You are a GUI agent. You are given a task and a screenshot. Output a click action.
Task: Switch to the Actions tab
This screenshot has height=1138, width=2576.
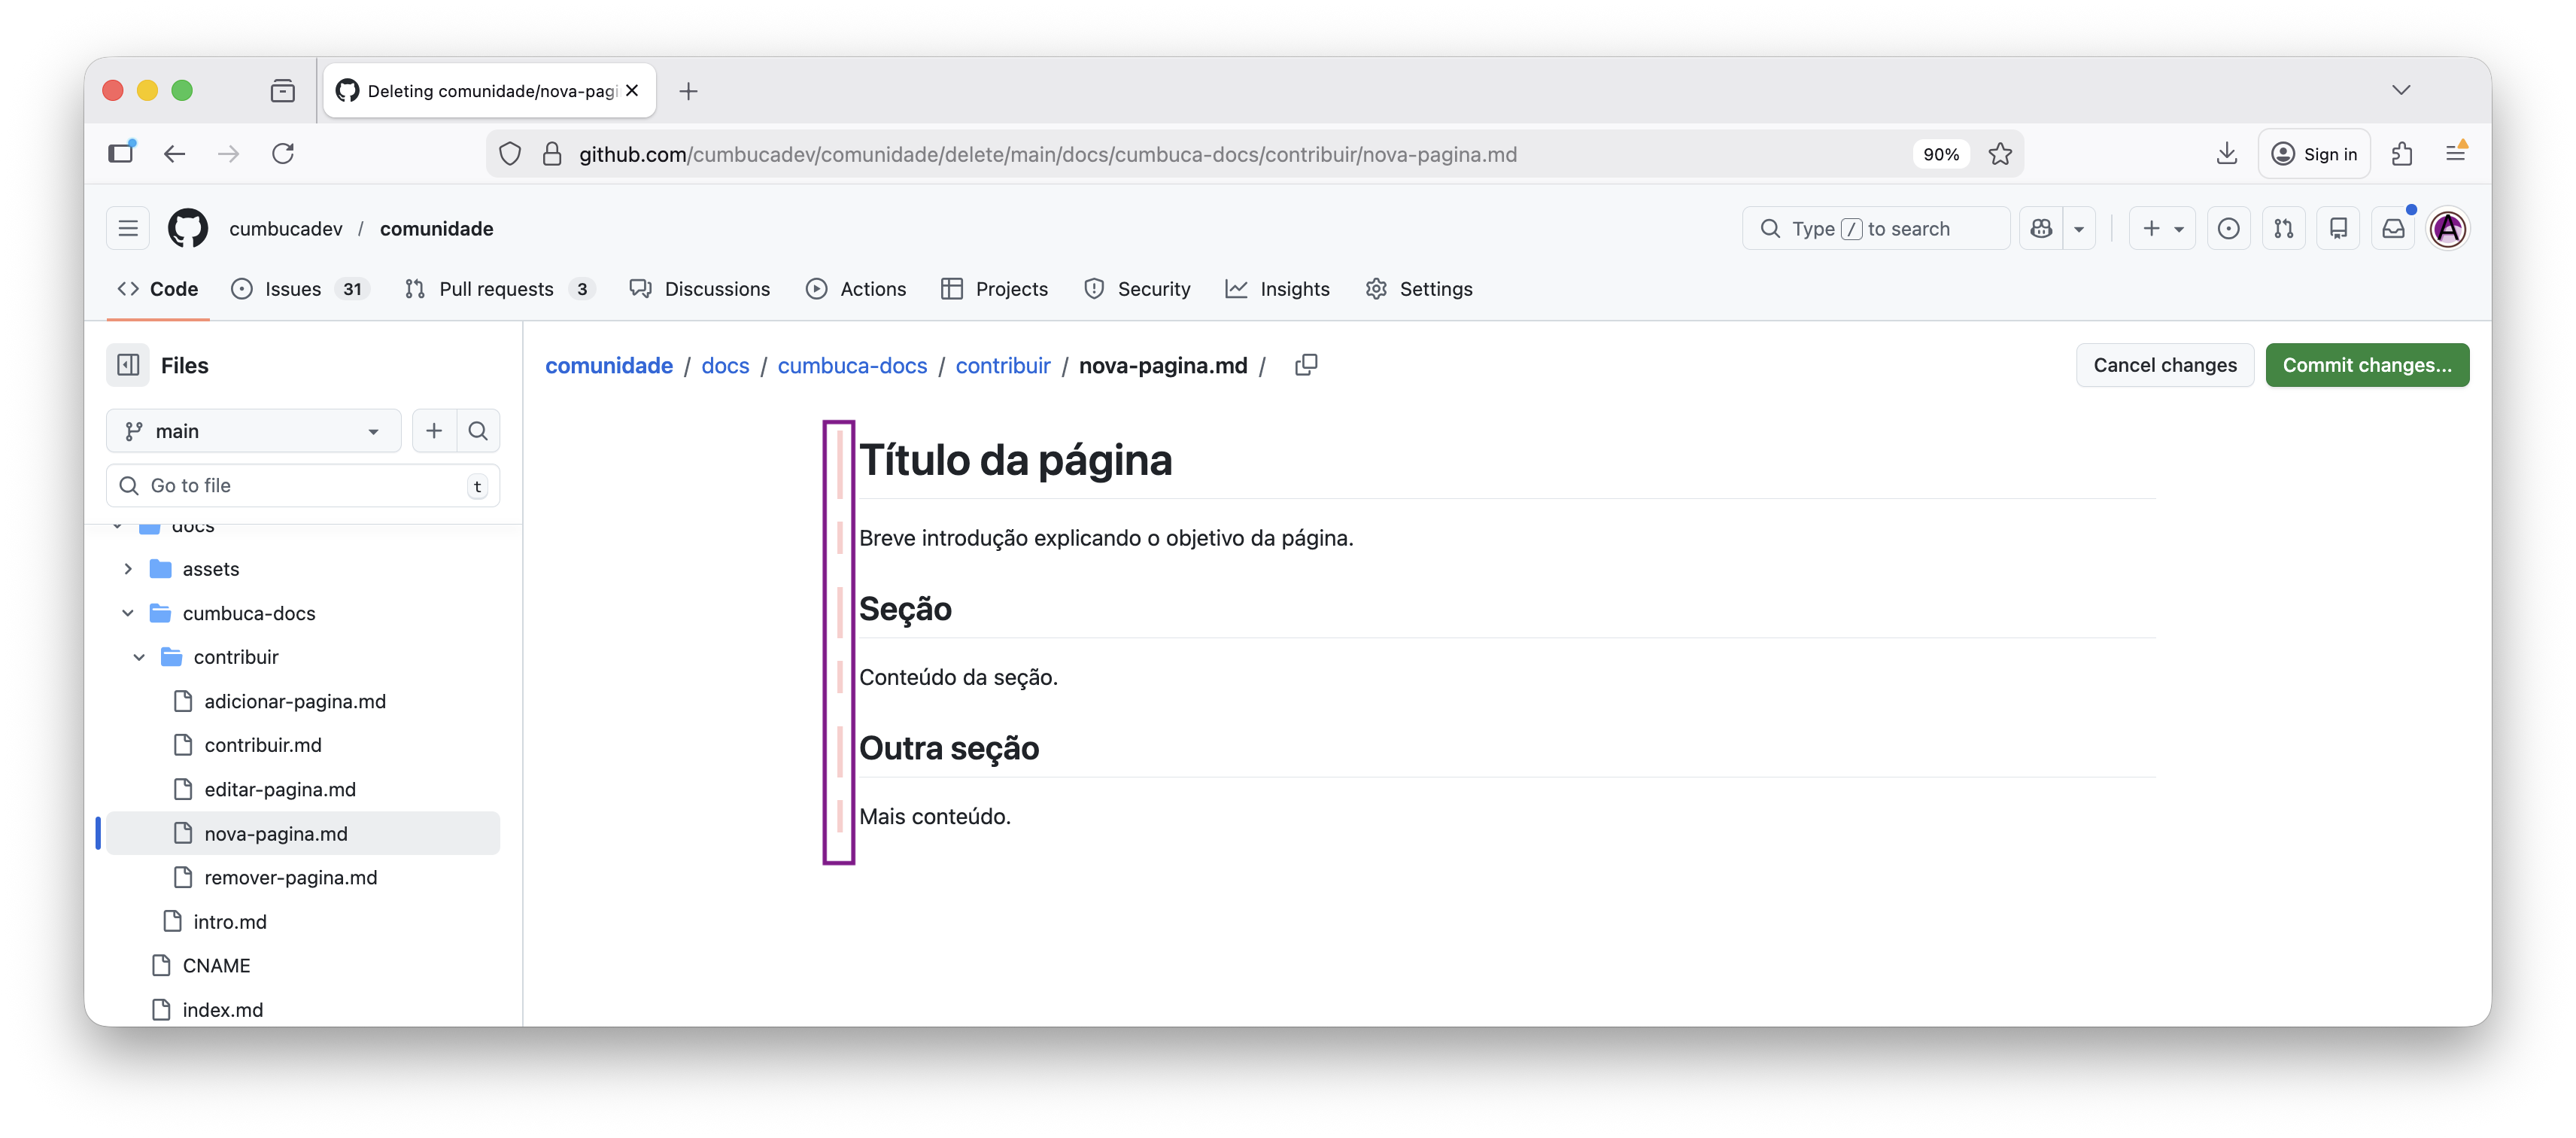(856, 288)
